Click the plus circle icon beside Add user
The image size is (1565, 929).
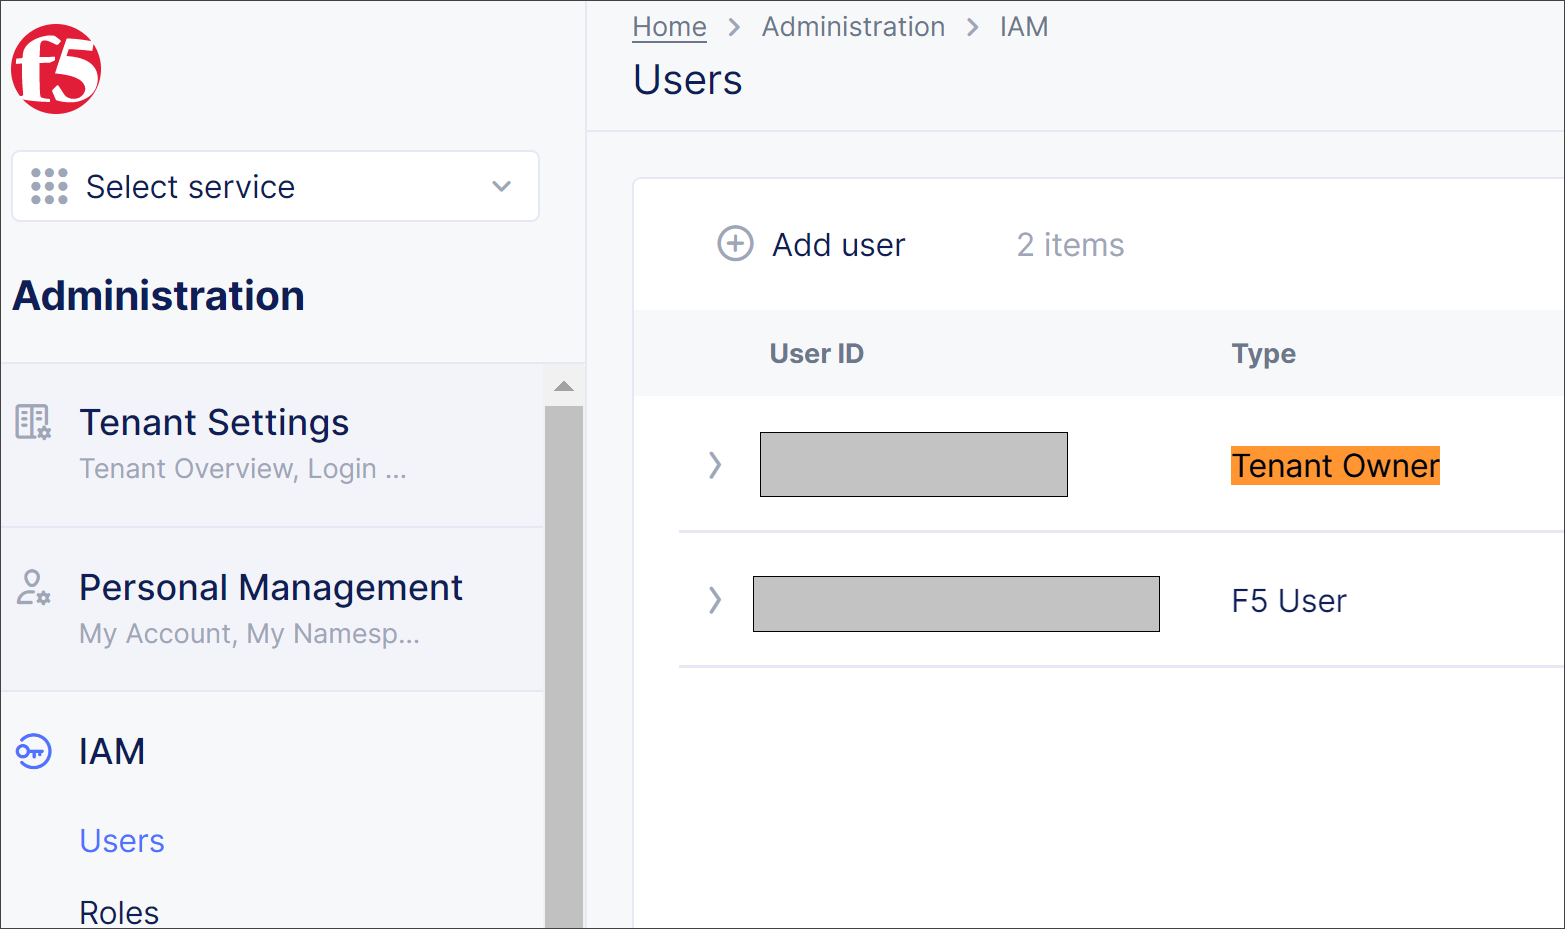click(x=735, y=244)
